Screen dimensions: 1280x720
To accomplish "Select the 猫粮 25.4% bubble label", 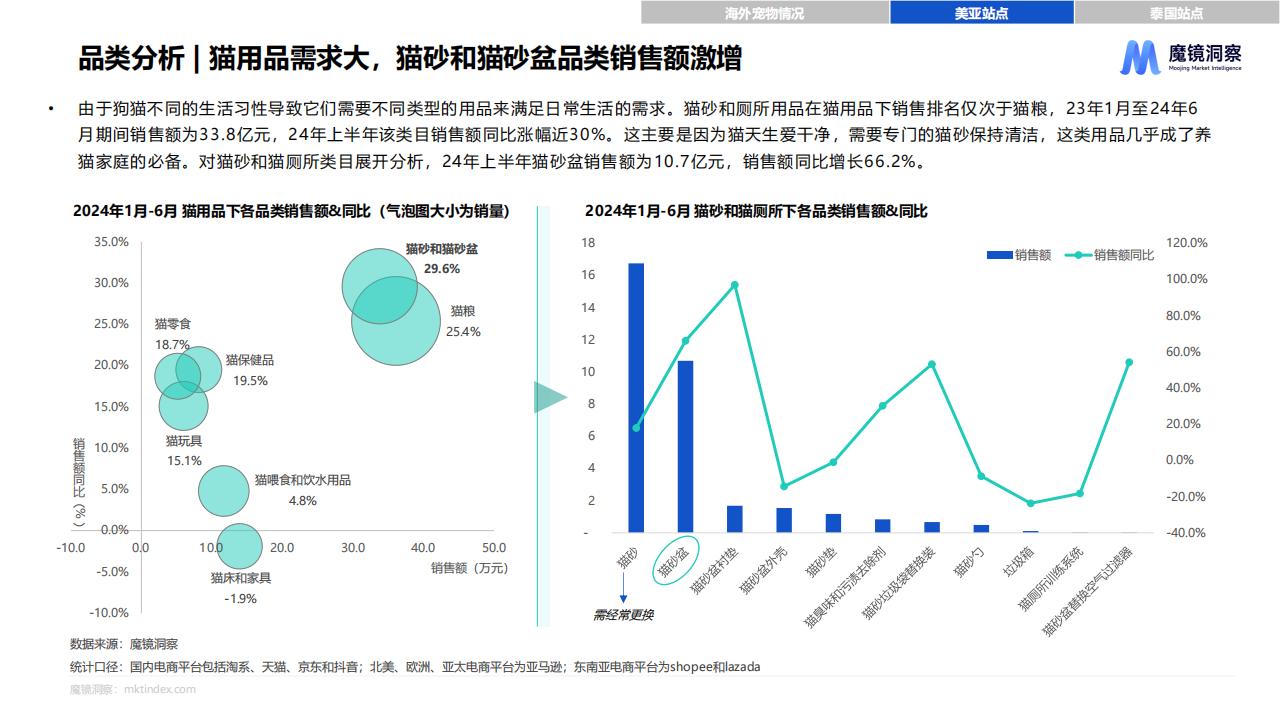I will tap(462, 321).
